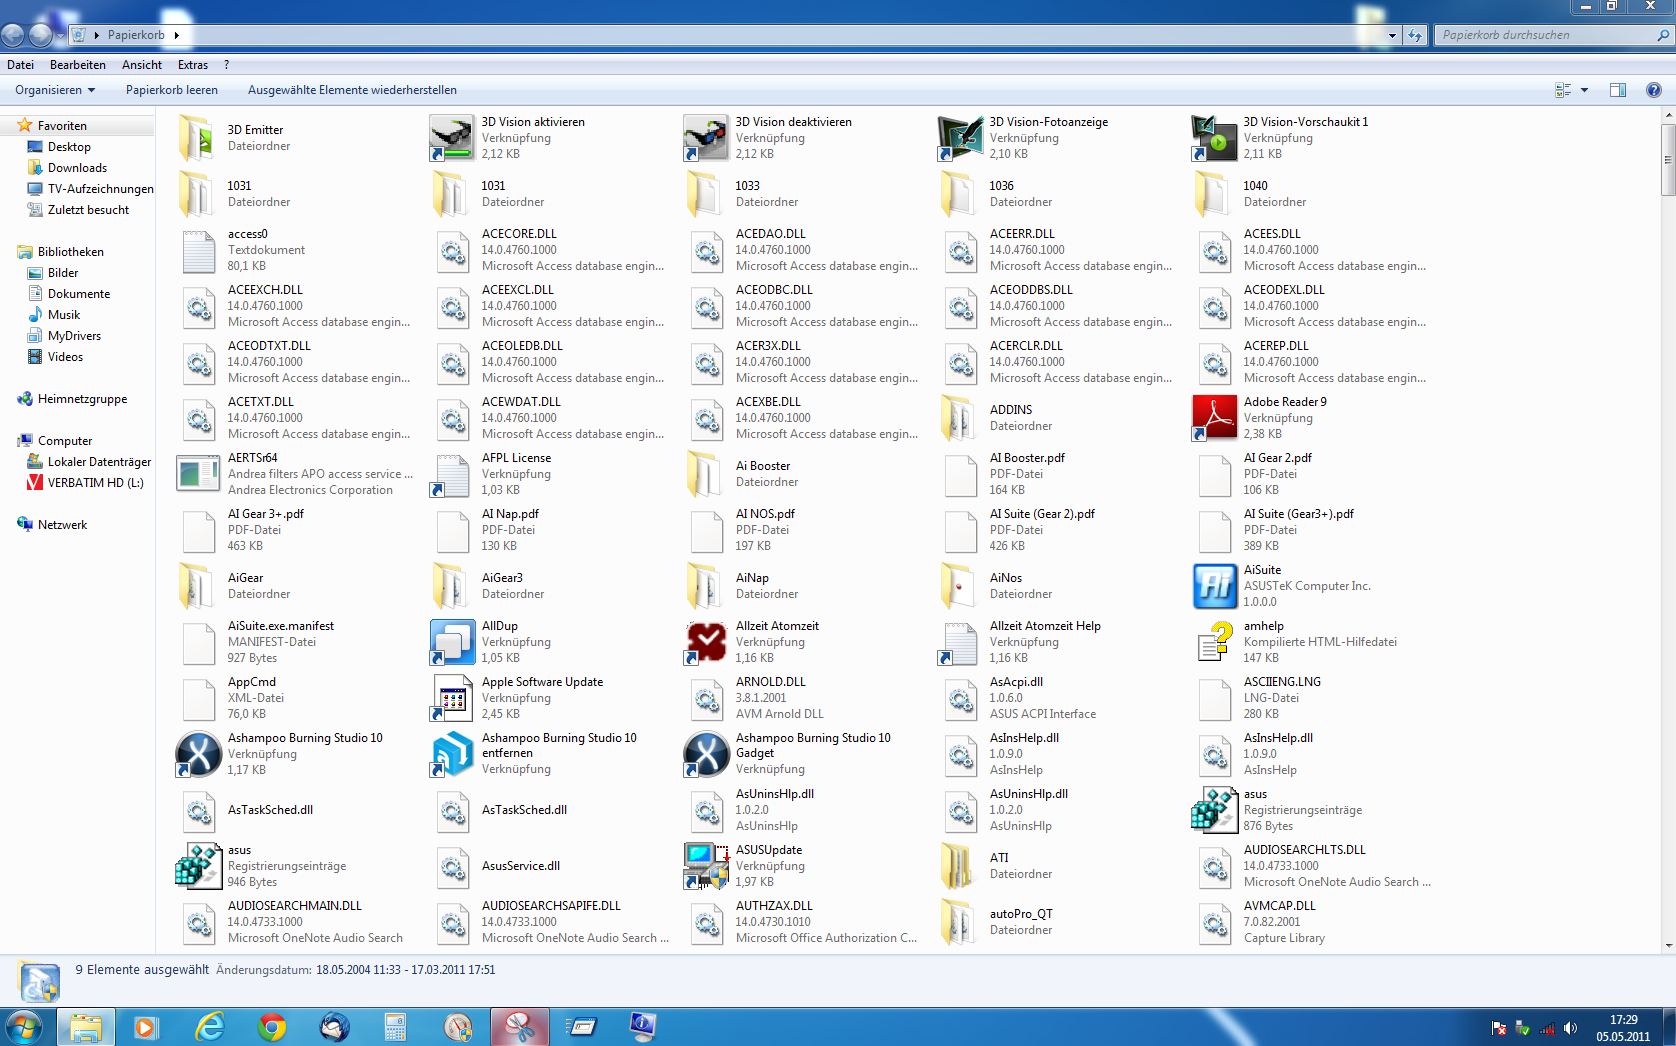Open Google Chrome from the taskbar

point(271,1027)
